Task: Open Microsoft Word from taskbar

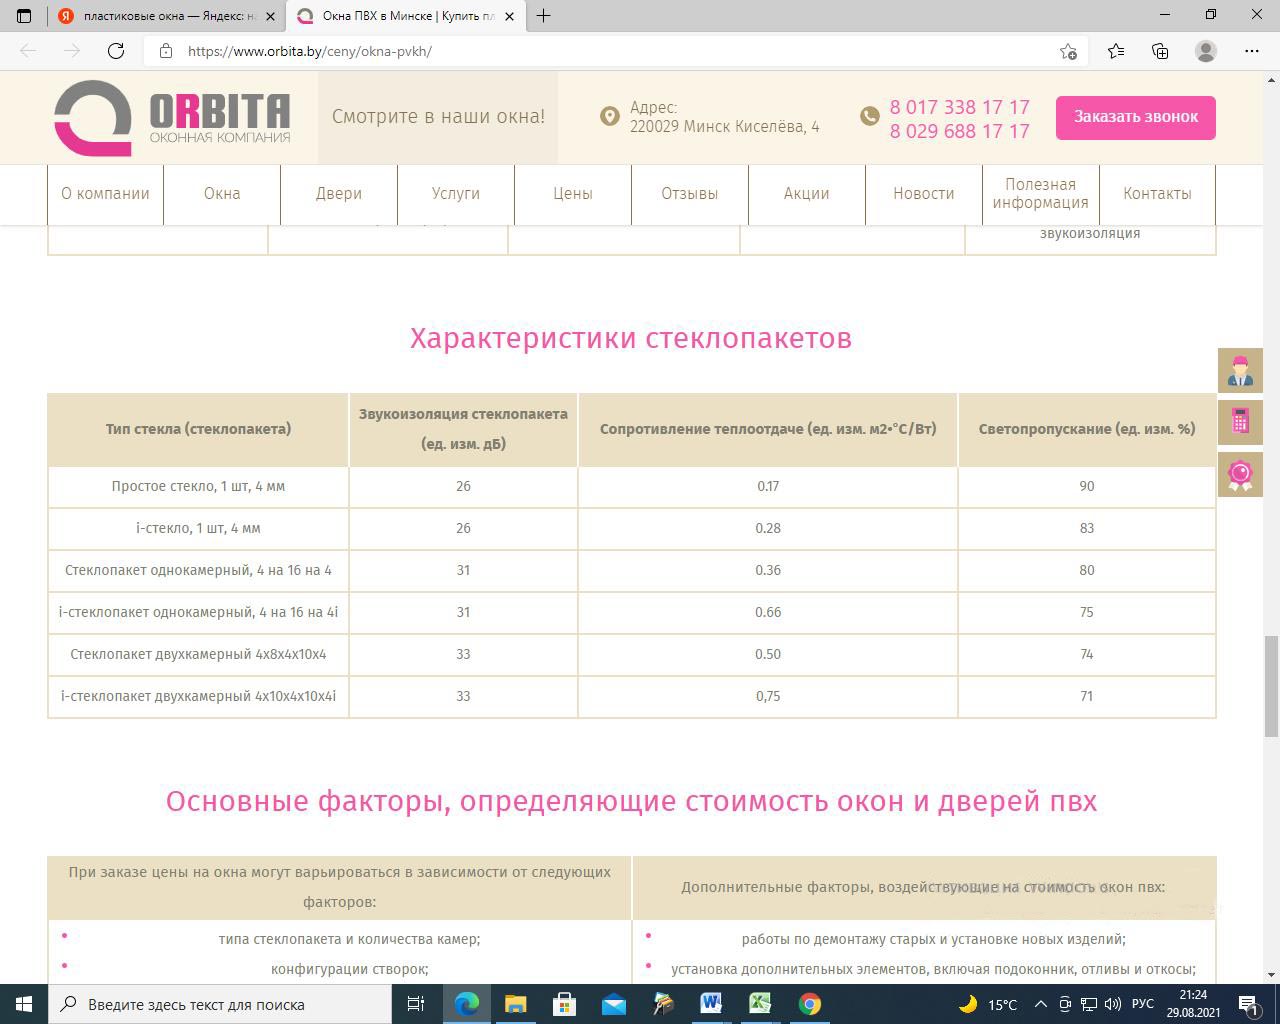Action: 711,1004
